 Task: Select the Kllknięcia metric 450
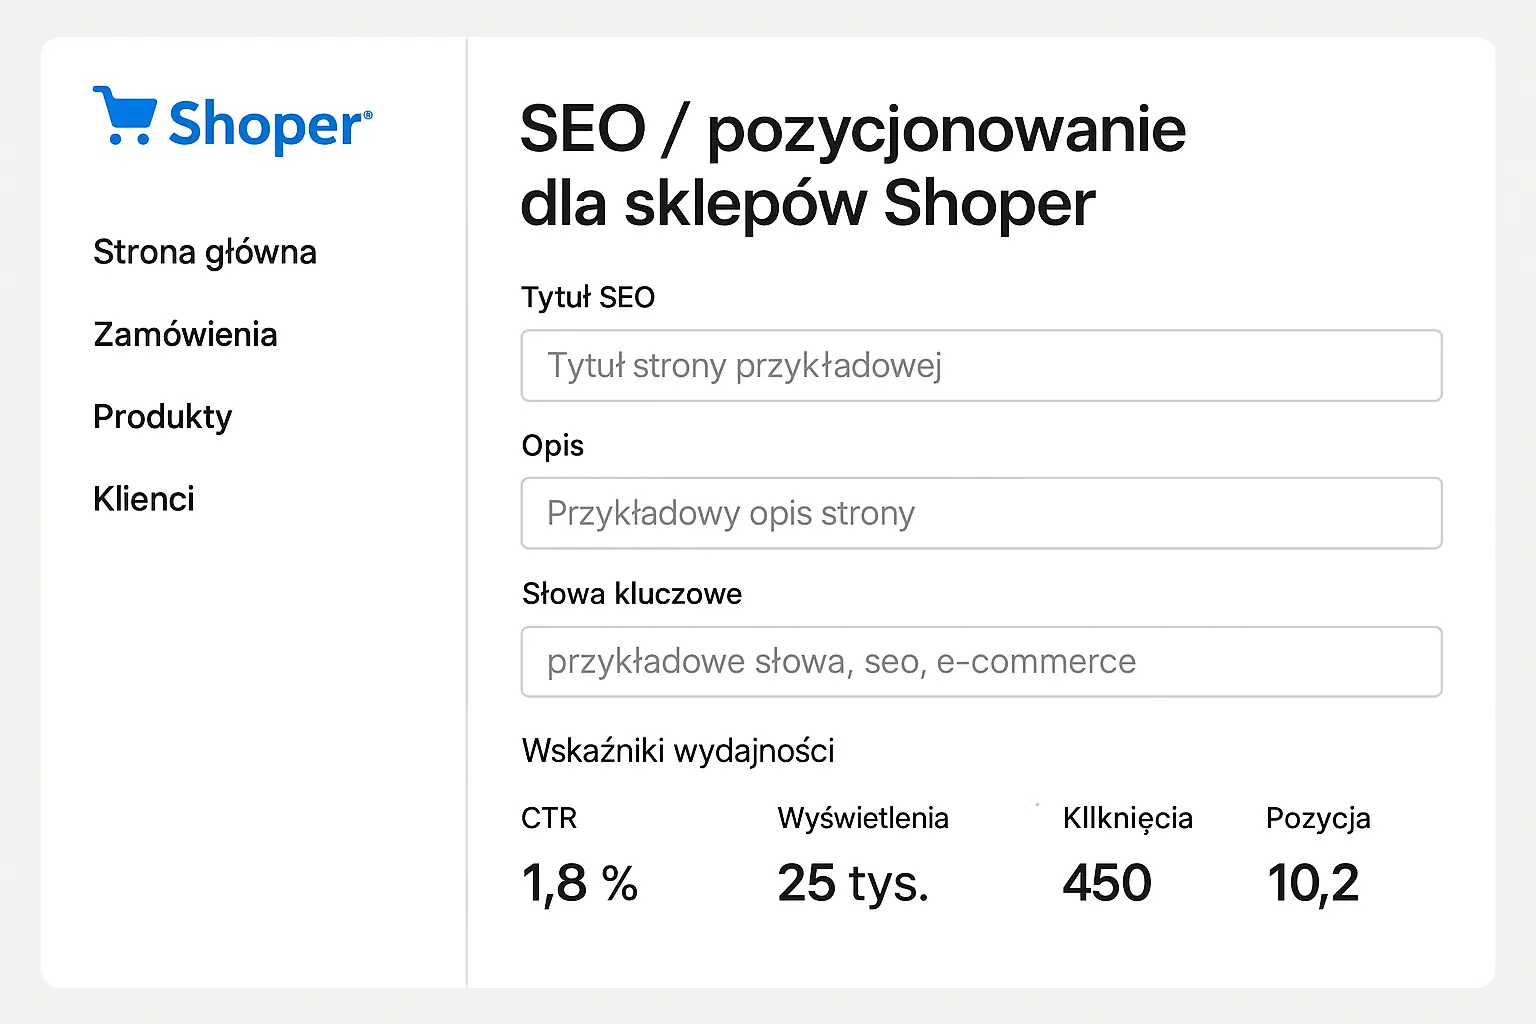(1106, 882)
